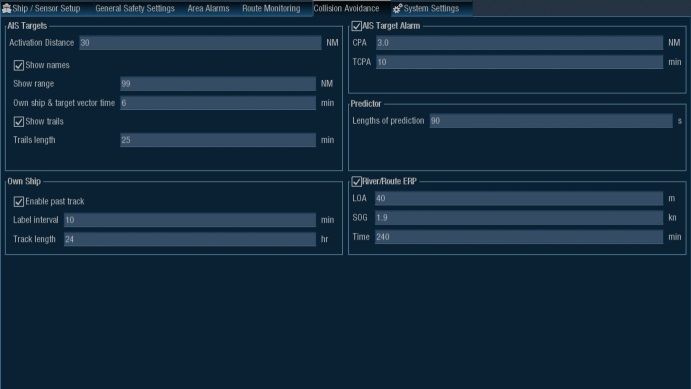Click the Predictor group title
Screen dimensions: 691x389
pyautogui.click(x=366, y=104)
